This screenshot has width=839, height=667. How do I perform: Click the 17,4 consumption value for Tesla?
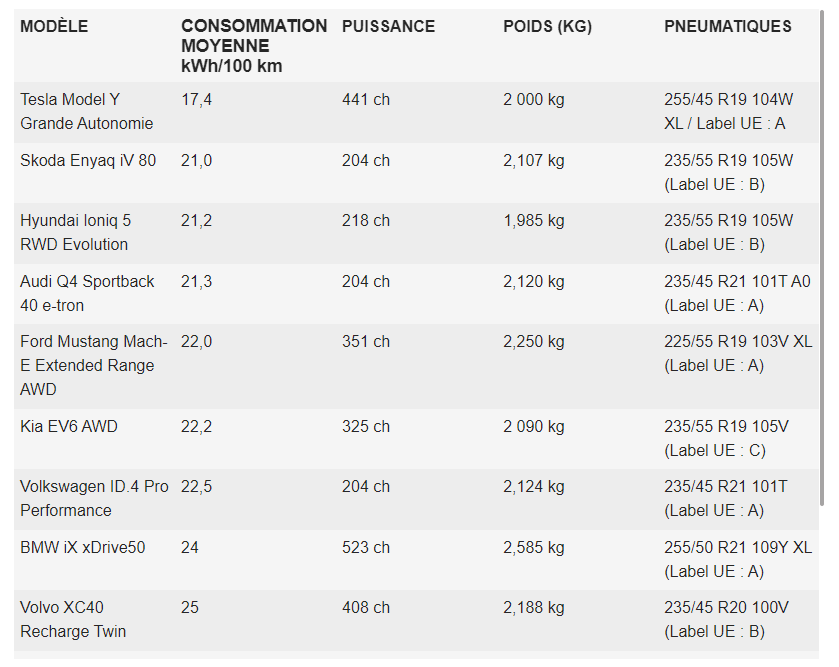[x=196, y=99]
